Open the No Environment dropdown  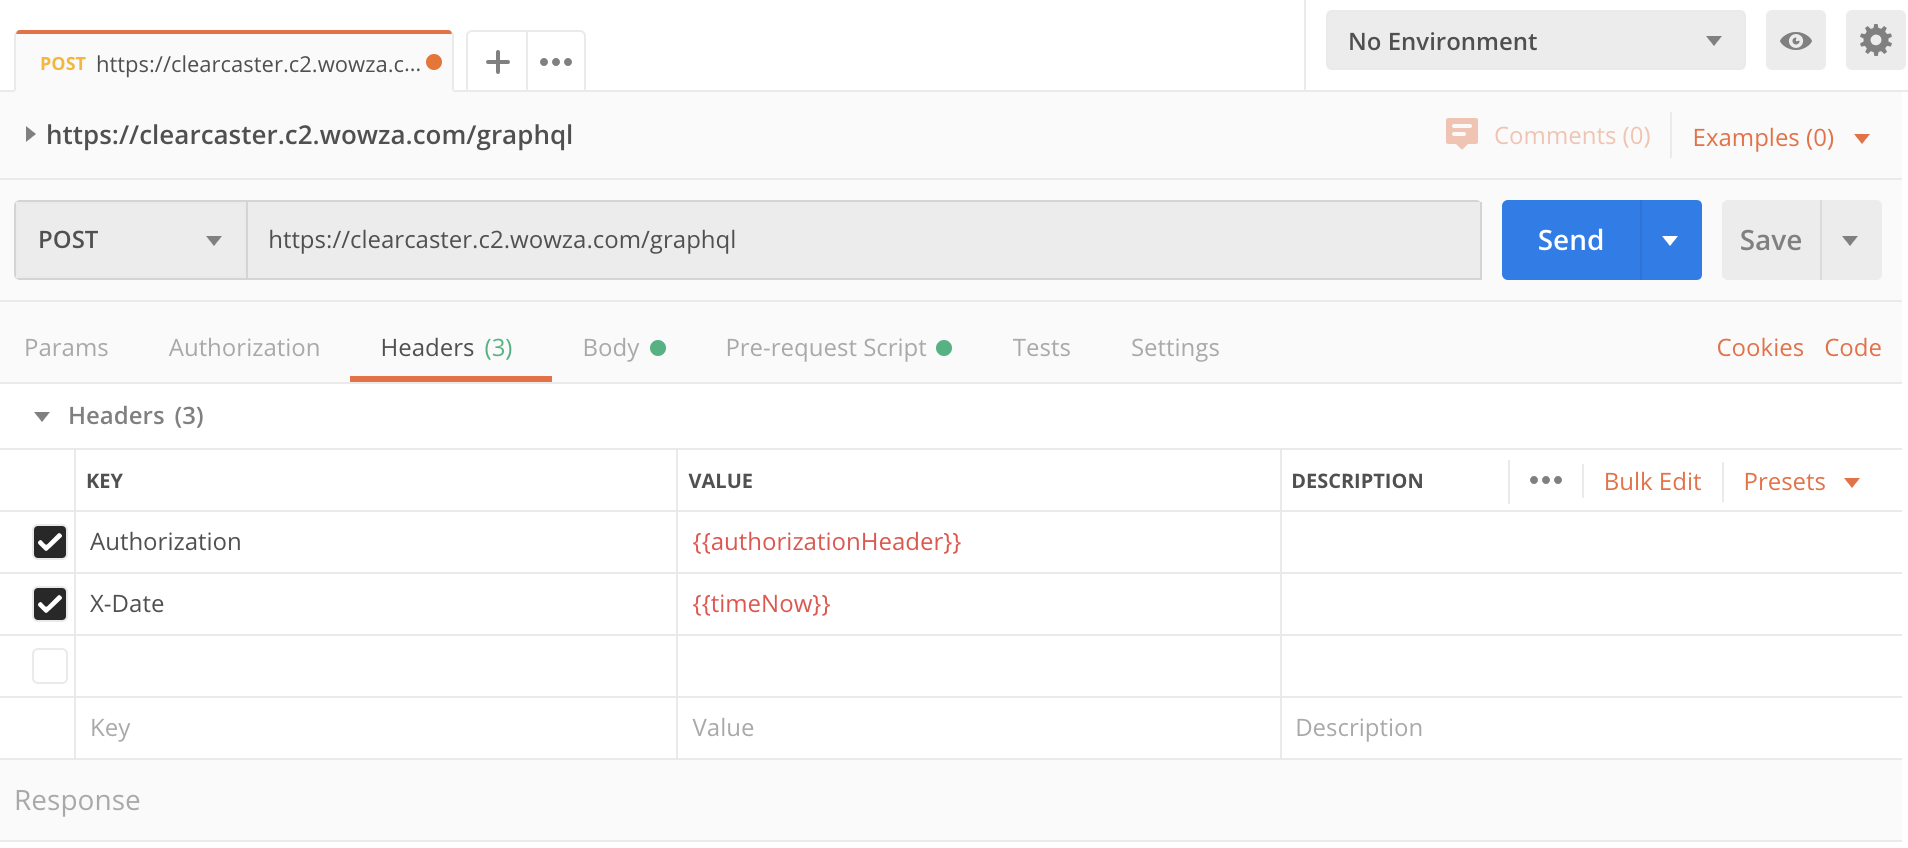pyautogui.click(x=1535, y=41)
